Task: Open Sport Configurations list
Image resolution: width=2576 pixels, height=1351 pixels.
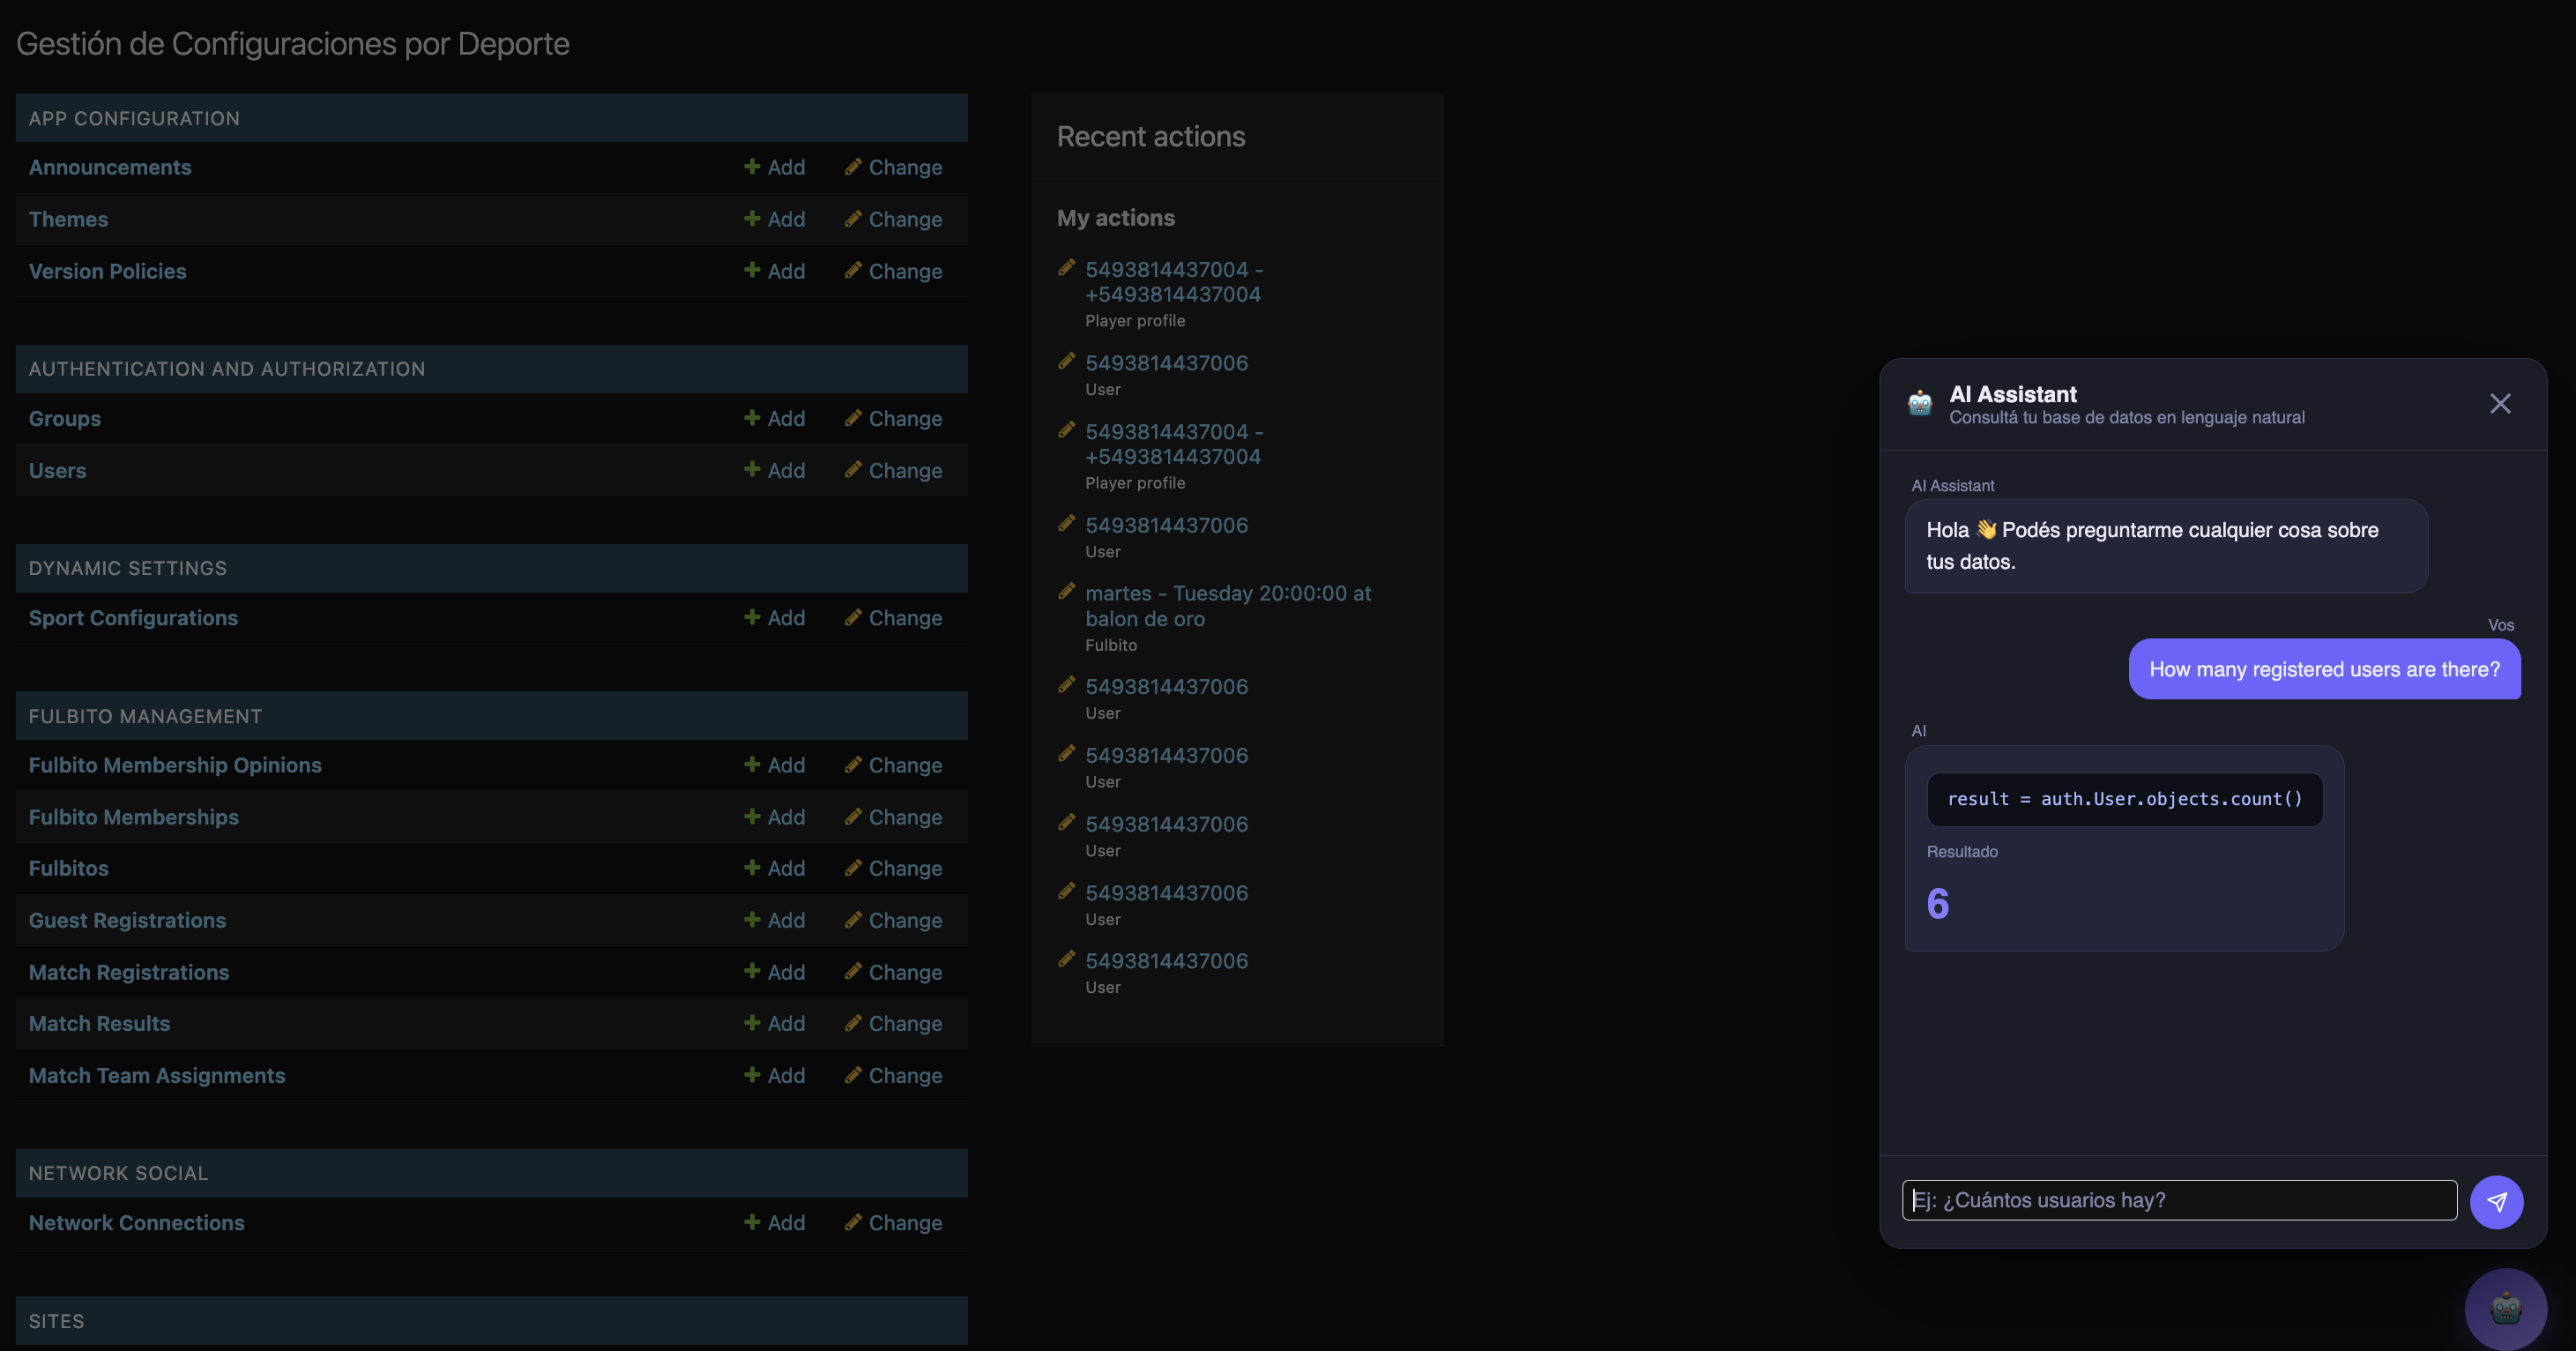Action: click(x=133, y=618)
